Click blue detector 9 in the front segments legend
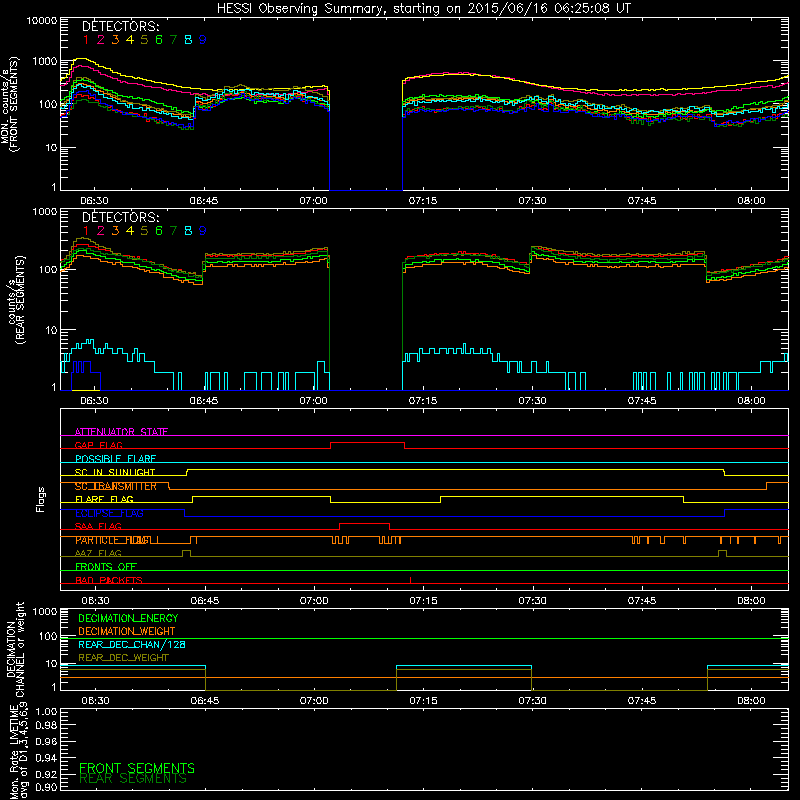800x800 pixels. [x=203, y=40]
